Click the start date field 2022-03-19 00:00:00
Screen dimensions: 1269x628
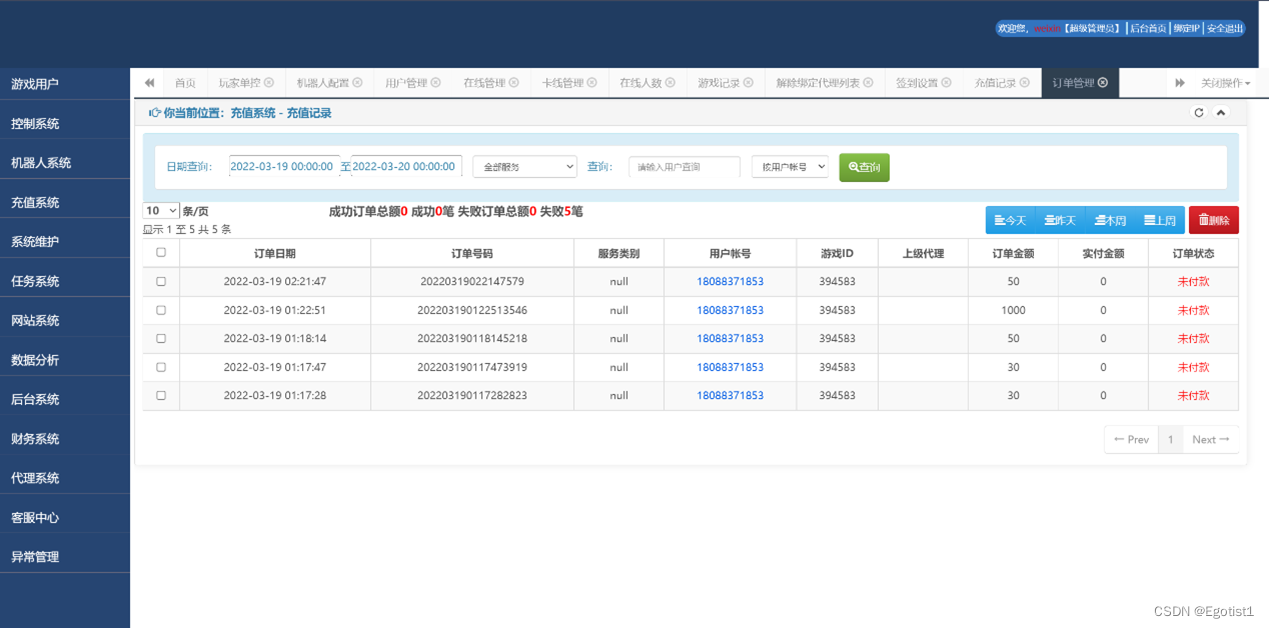[x=284, y=167]
